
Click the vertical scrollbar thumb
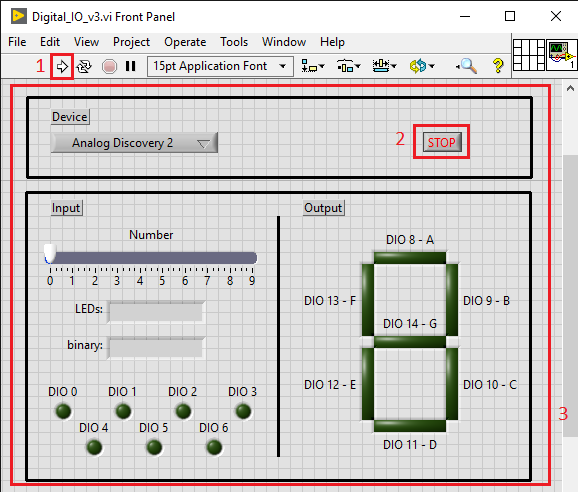(x=570, y=296)
